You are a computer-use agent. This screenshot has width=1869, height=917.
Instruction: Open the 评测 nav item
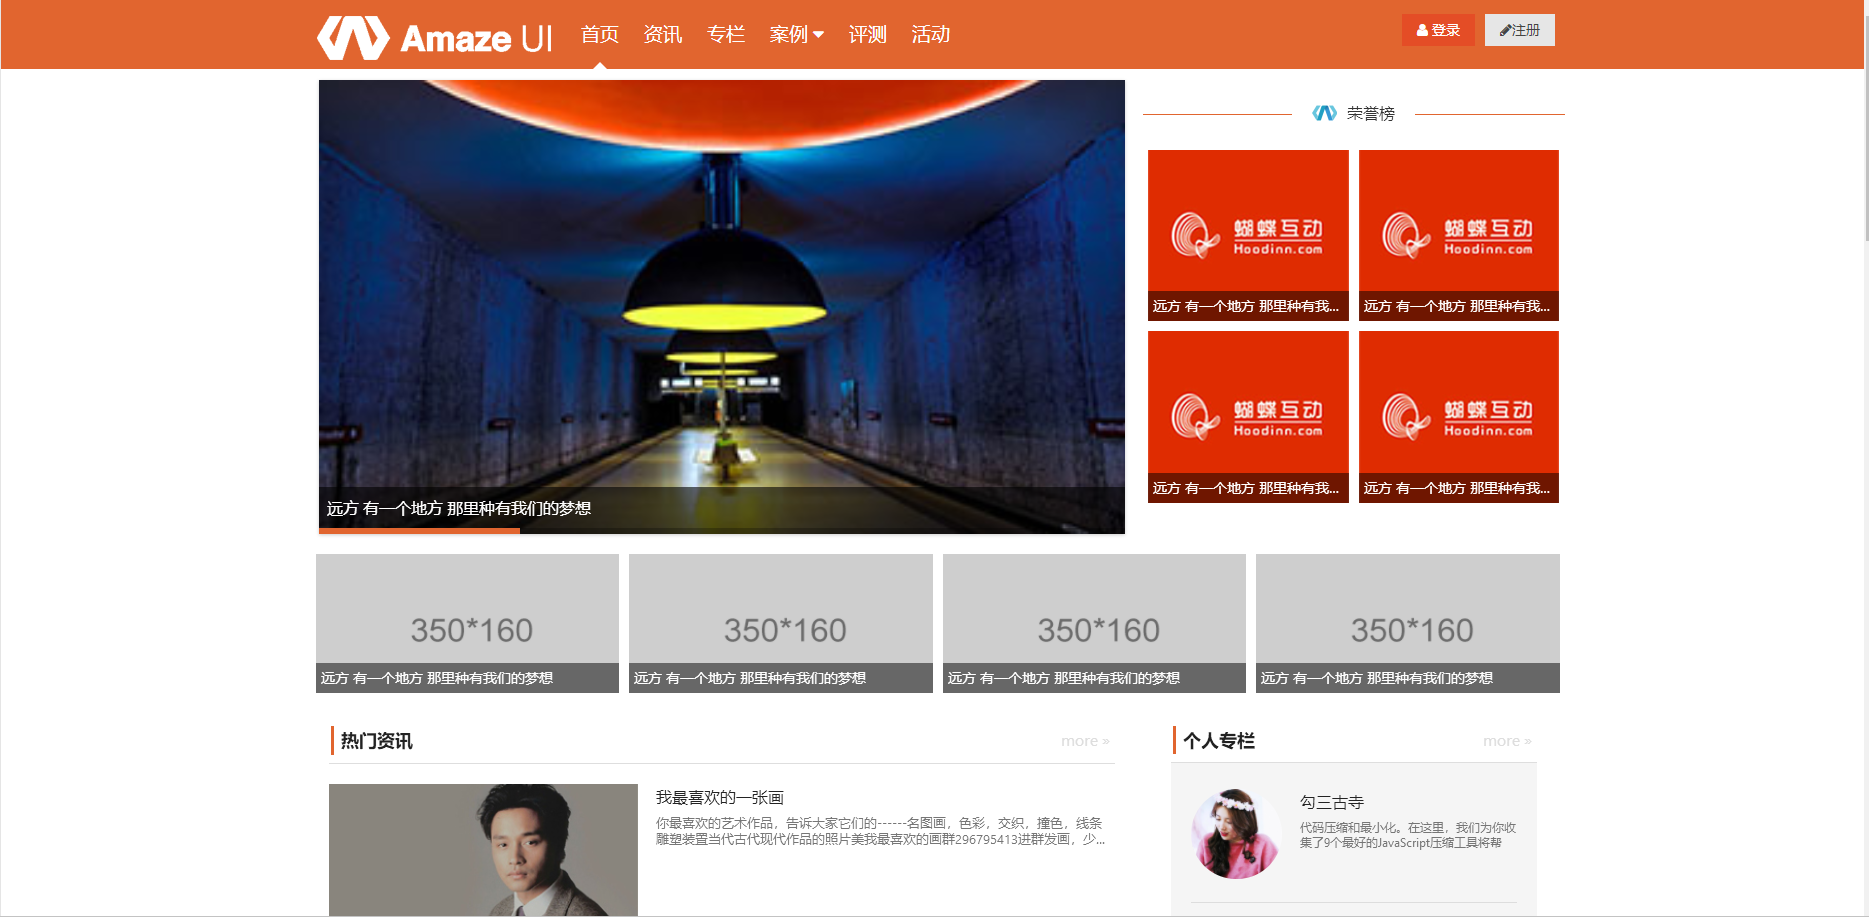867,35
